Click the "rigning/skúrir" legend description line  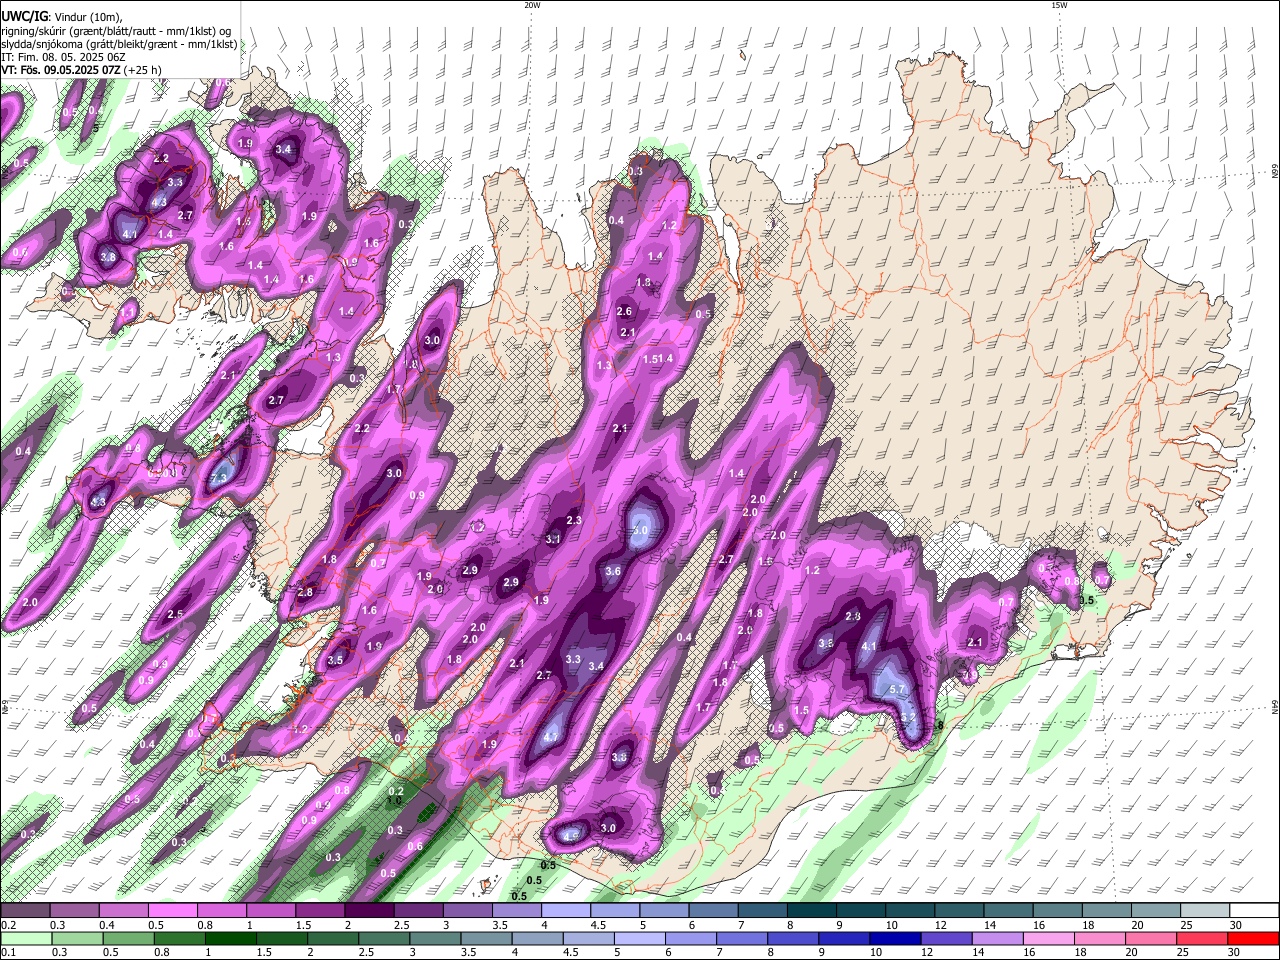(115, 31)
